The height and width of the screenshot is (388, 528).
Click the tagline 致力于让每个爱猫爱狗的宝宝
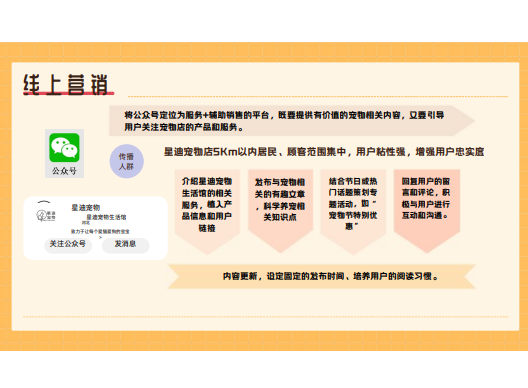pyautogui.click(x=100, y=231)
